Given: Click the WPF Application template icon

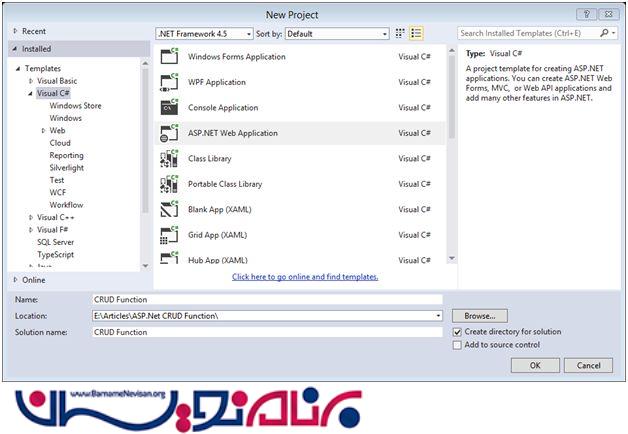Looking at the screenshot, I should pyautogui.click(x=169, y=82).
